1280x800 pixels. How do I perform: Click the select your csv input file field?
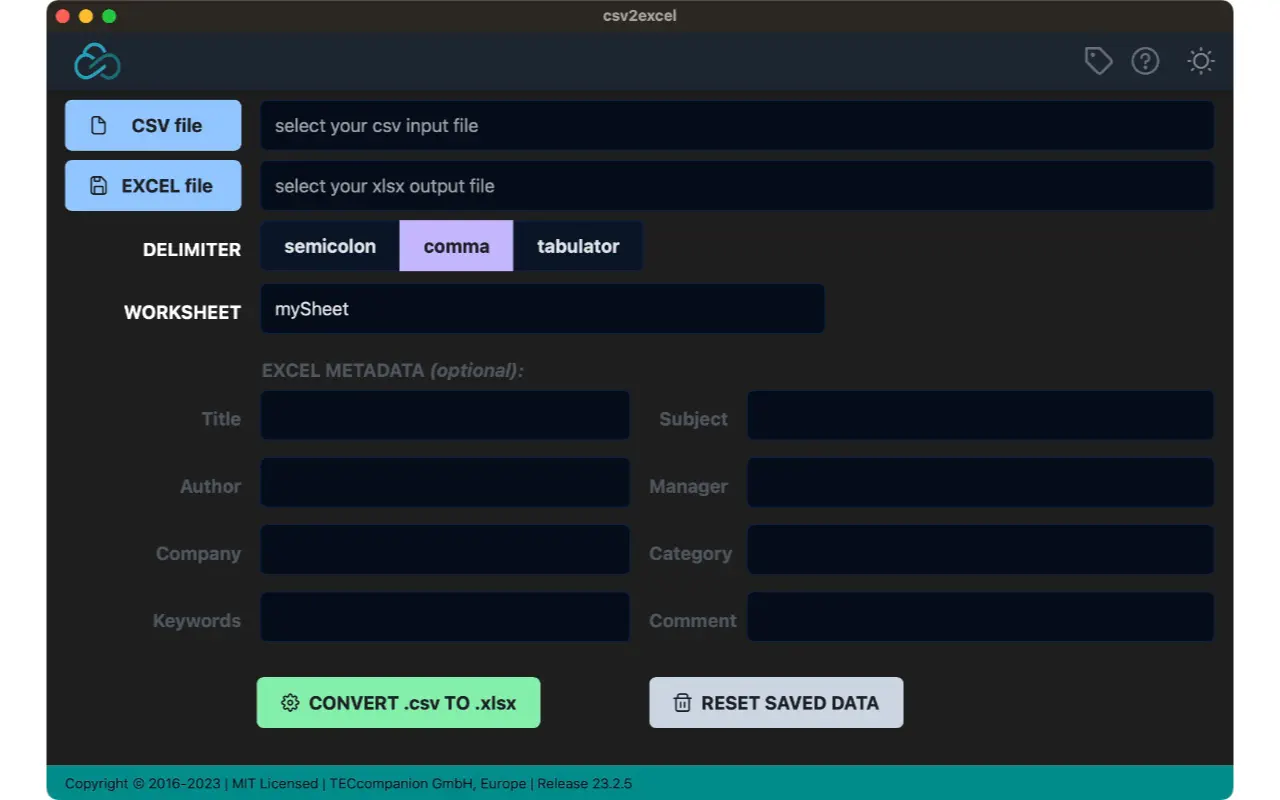click(736, 125)
